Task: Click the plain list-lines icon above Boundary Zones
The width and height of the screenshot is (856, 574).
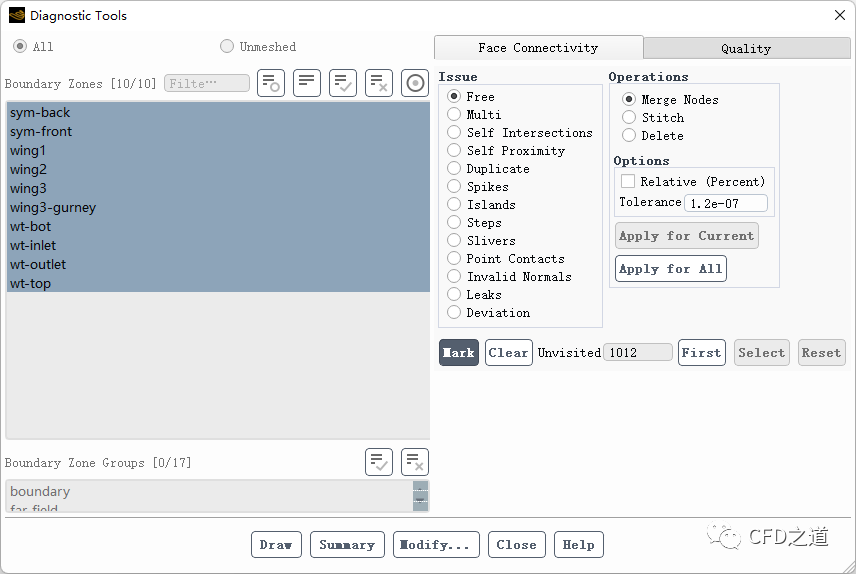Action: tap(307, 83)
